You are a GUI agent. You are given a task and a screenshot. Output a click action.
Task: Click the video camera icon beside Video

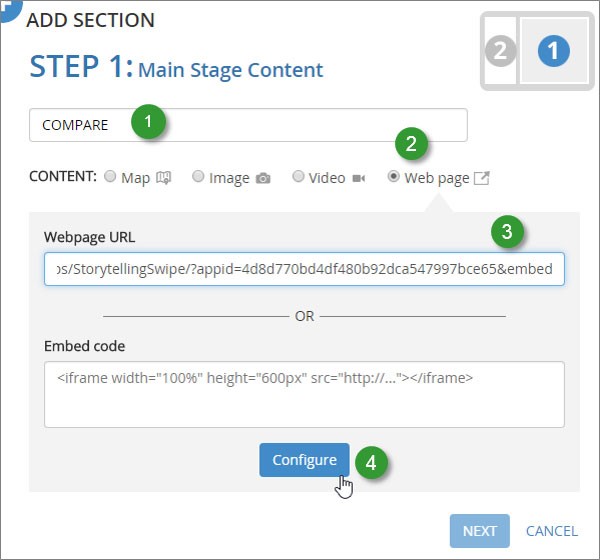358,178
